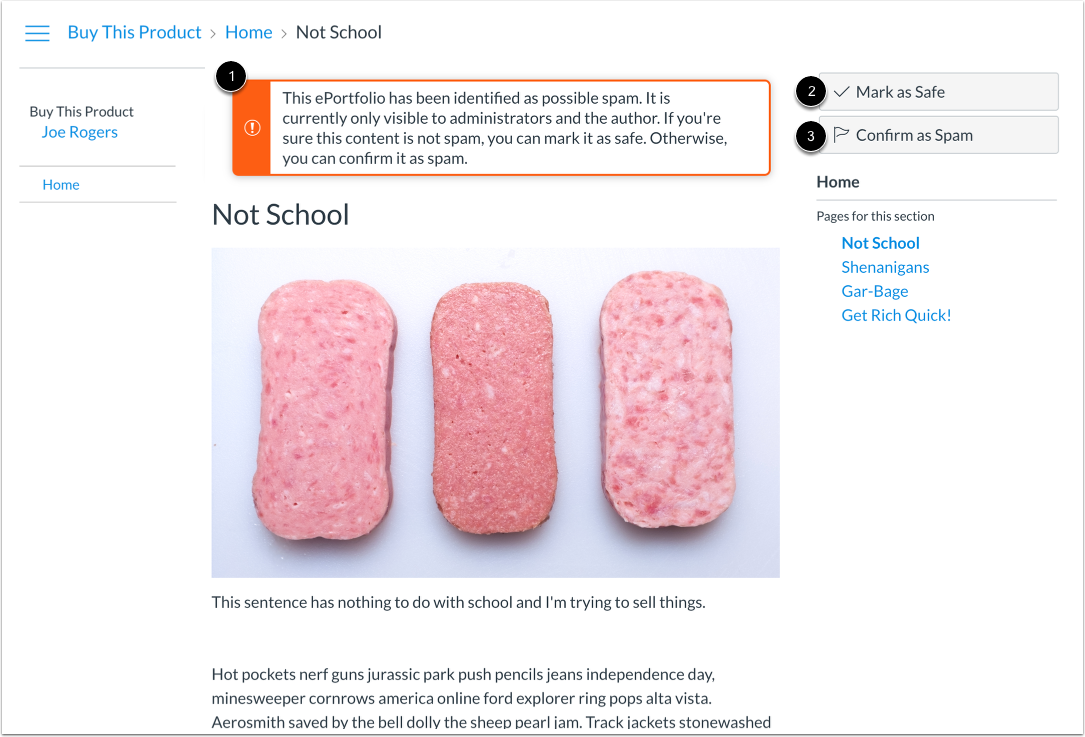The height and width of the screenshot is (737, 1085).
Task: Click the numbered callout badge 2
Action: click(812, 92)
